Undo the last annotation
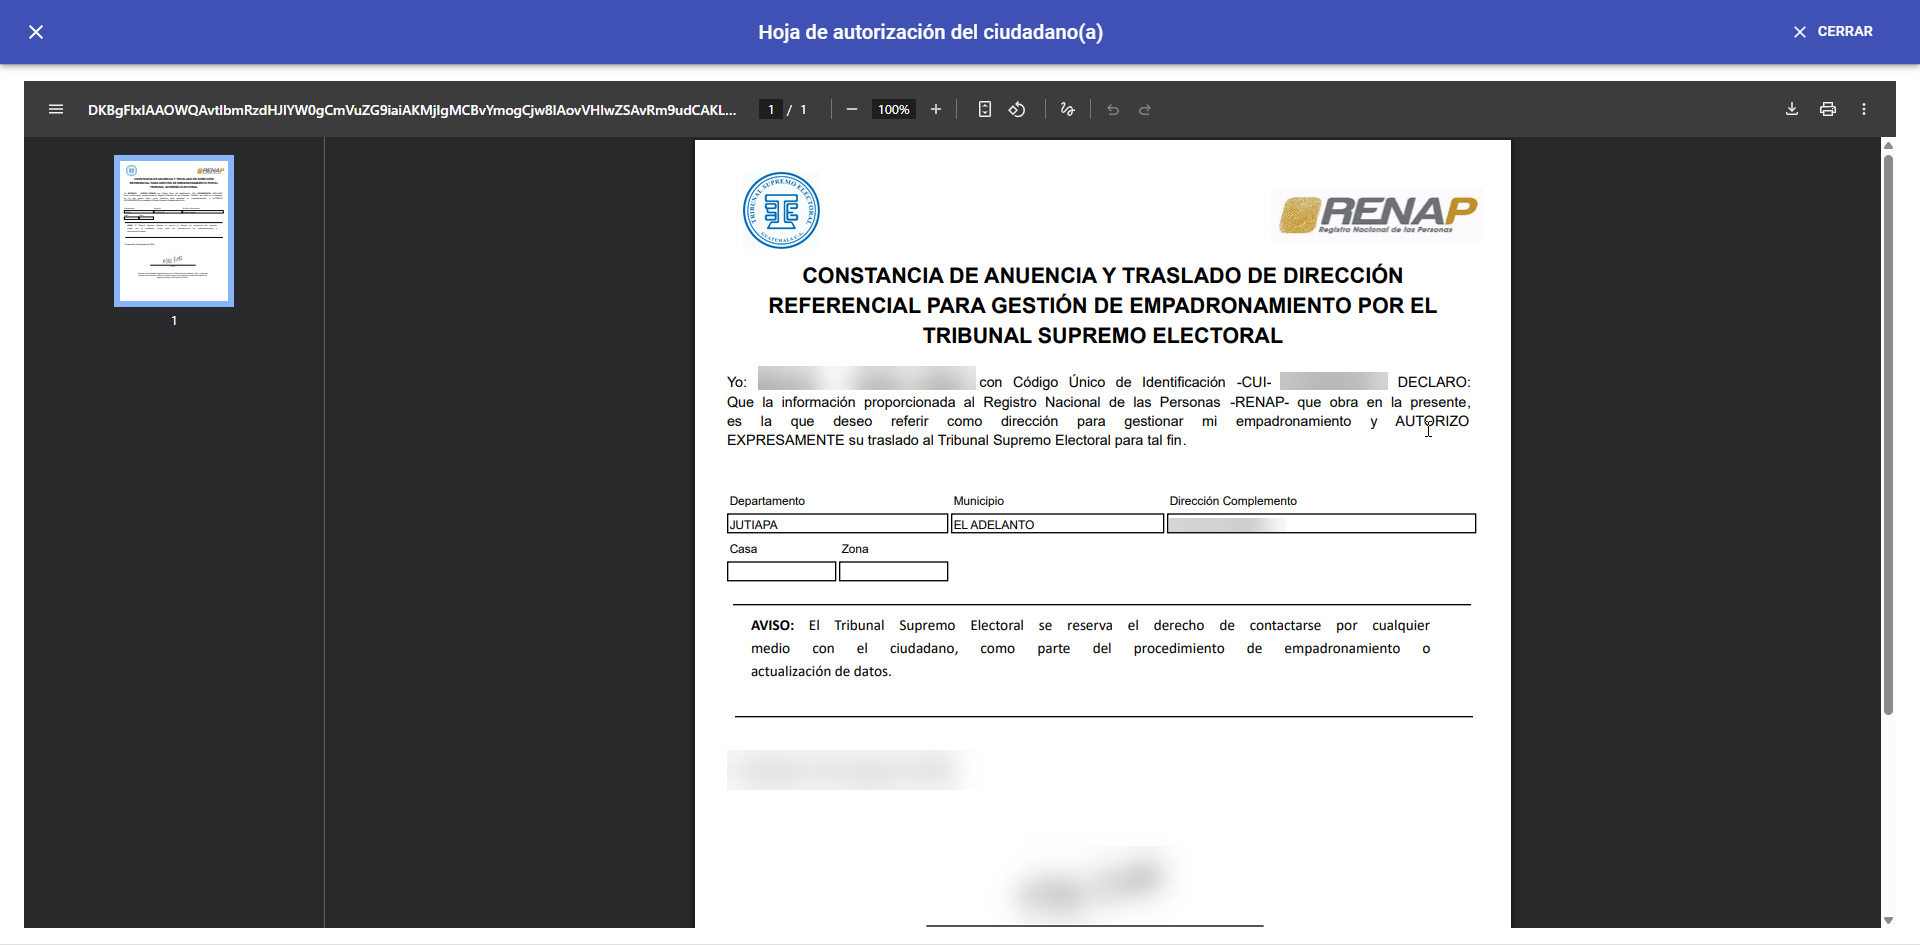 1113,109
